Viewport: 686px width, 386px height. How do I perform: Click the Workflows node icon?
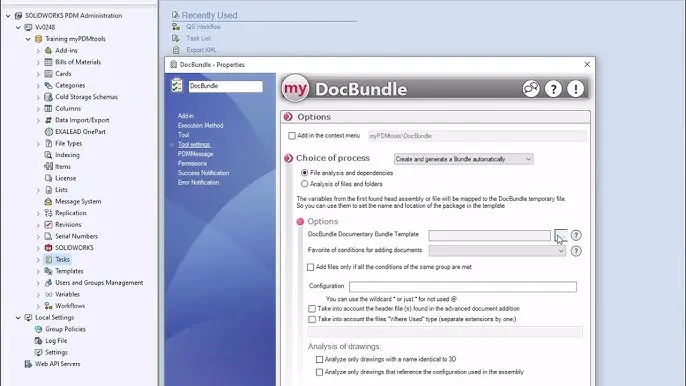point(49,306)
